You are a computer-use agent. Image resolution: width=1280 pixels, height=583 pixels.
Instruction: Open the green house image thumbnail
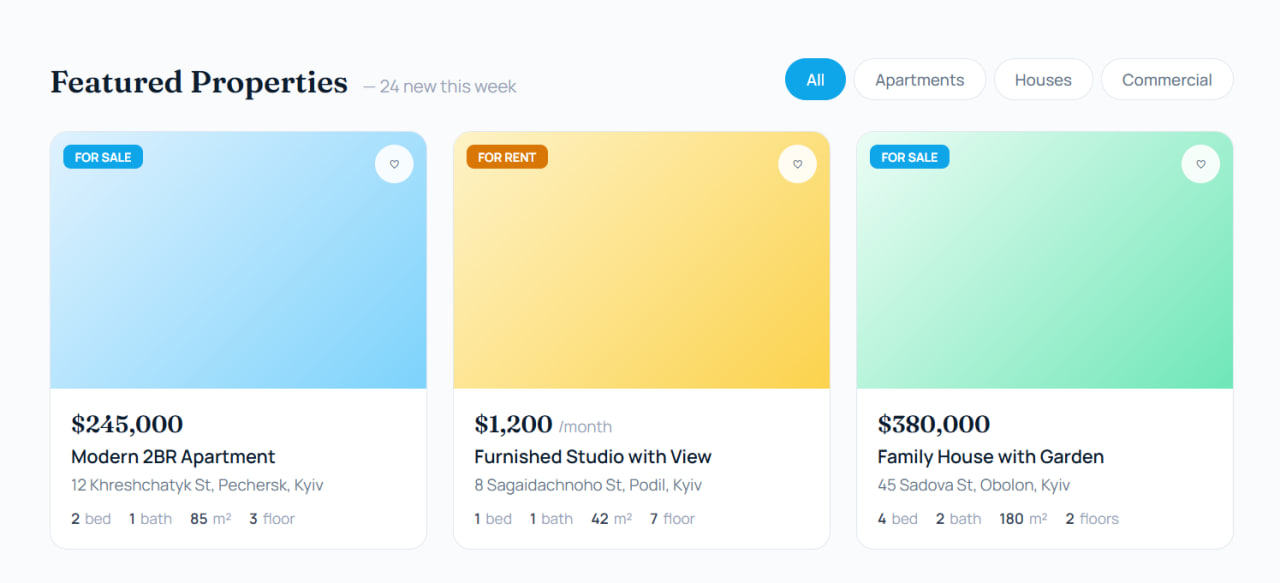pos(1044,280)
